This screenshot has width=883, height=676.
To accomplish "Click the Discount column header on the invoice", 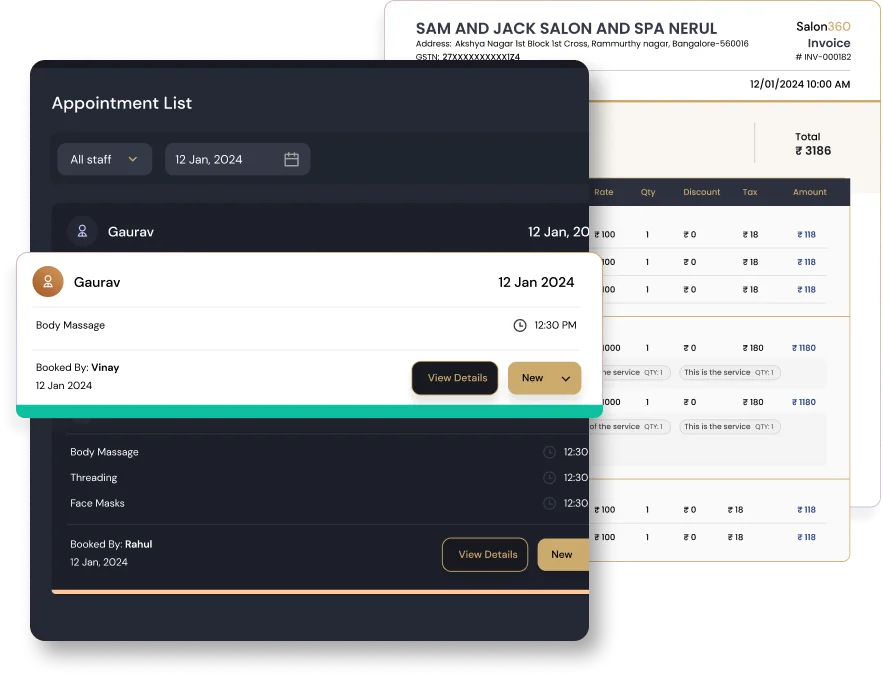I will tap(701, 192).
